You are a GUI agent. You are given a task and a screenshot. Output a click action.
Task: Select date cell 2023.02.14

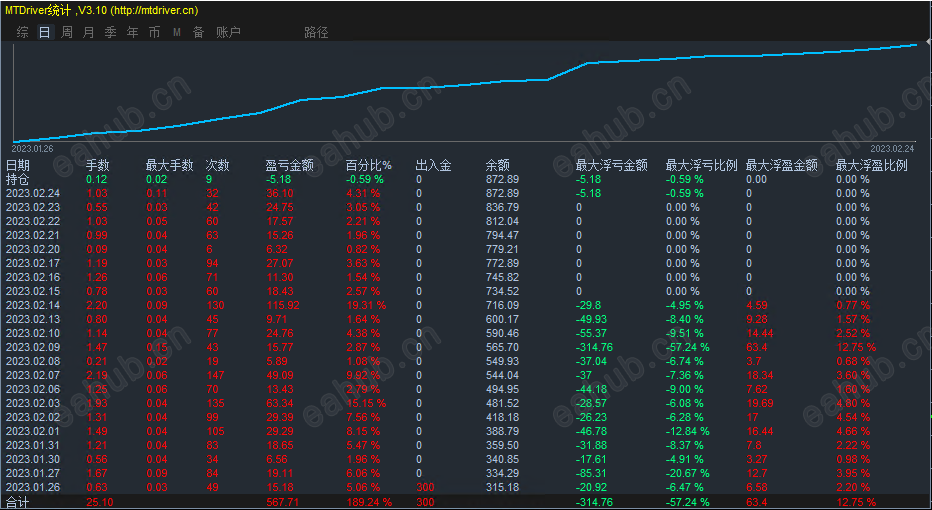coord(33,305)
